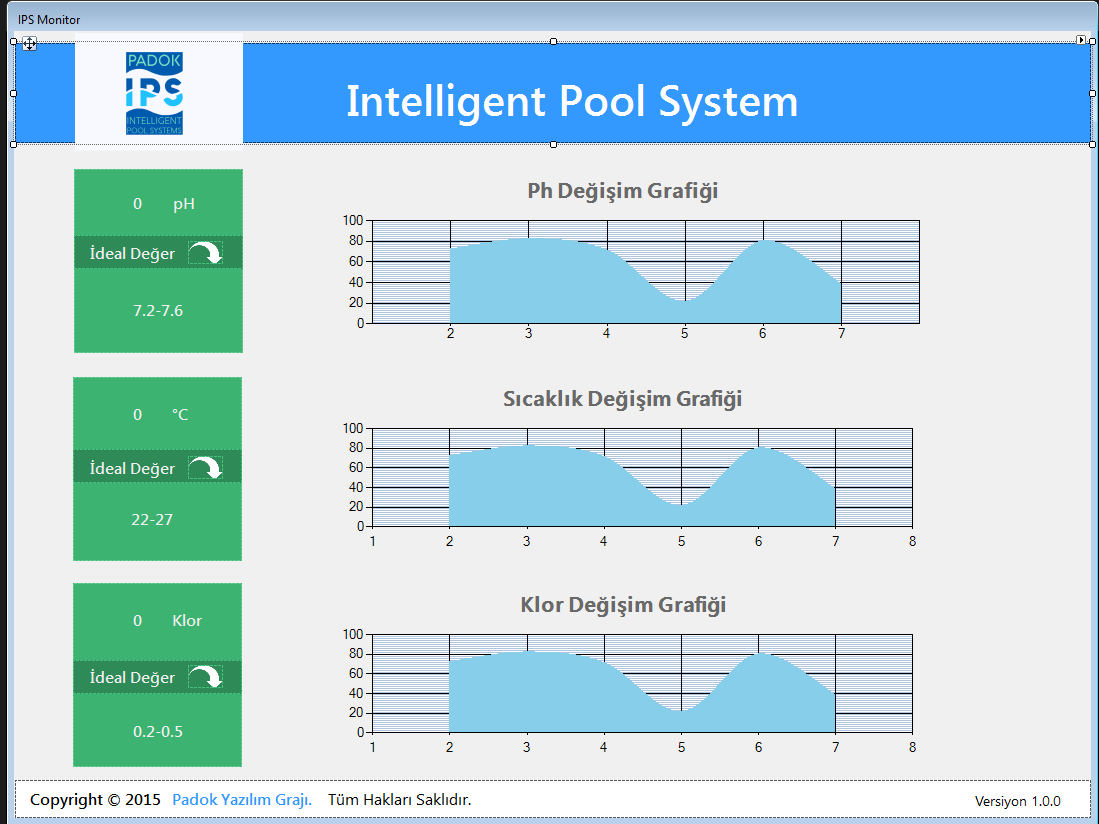Viewport: 1099px width, 824px height.
Task: Click the Versiyon 1.0.0 label
Action: coord(1019,801)
